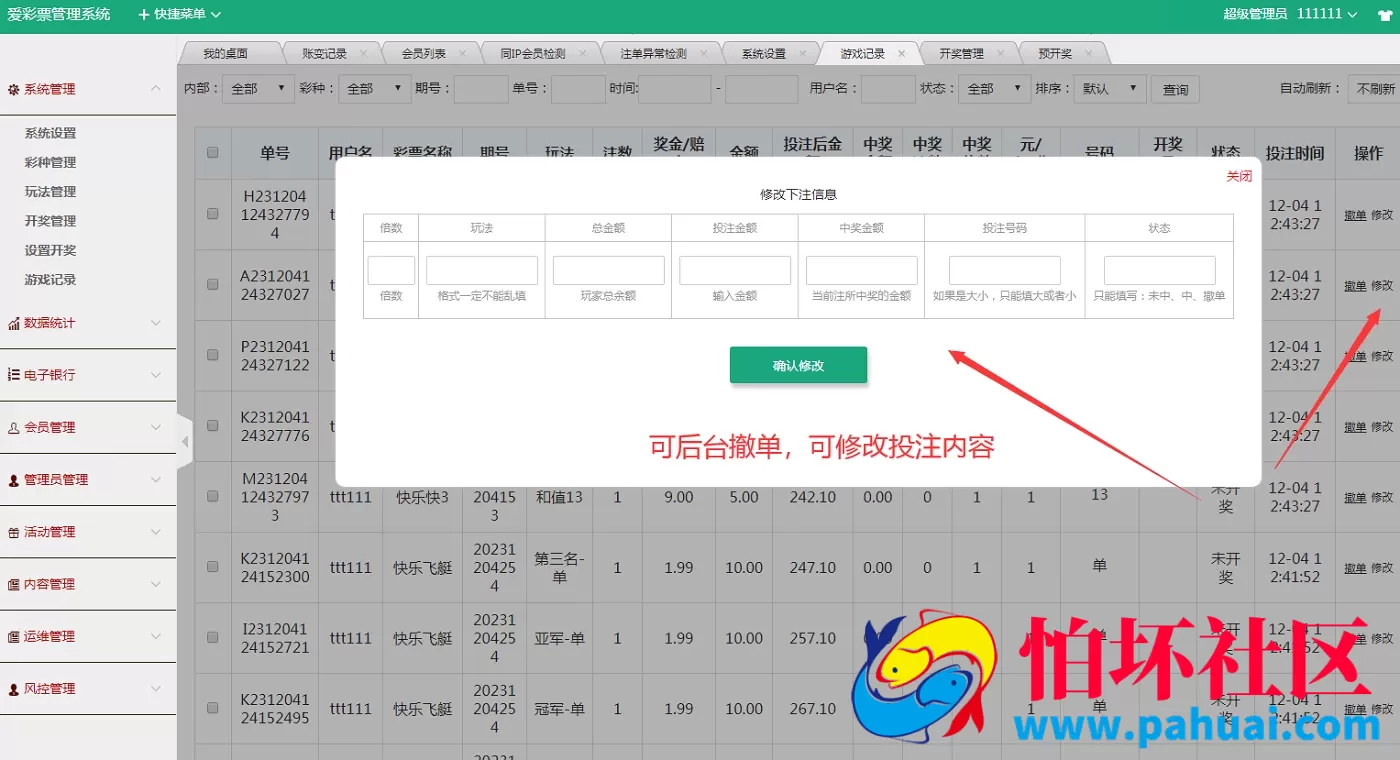This screenshot has width=1400, height=760.
Task: Open the 彩种 filter dropdown
Action: tap(375, 89)
